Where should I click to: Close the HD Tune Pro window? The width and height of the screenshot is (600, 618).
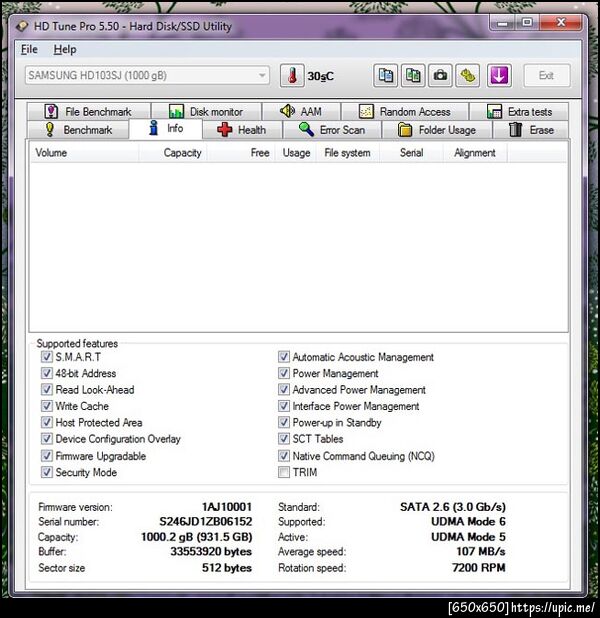coord(561,23)
